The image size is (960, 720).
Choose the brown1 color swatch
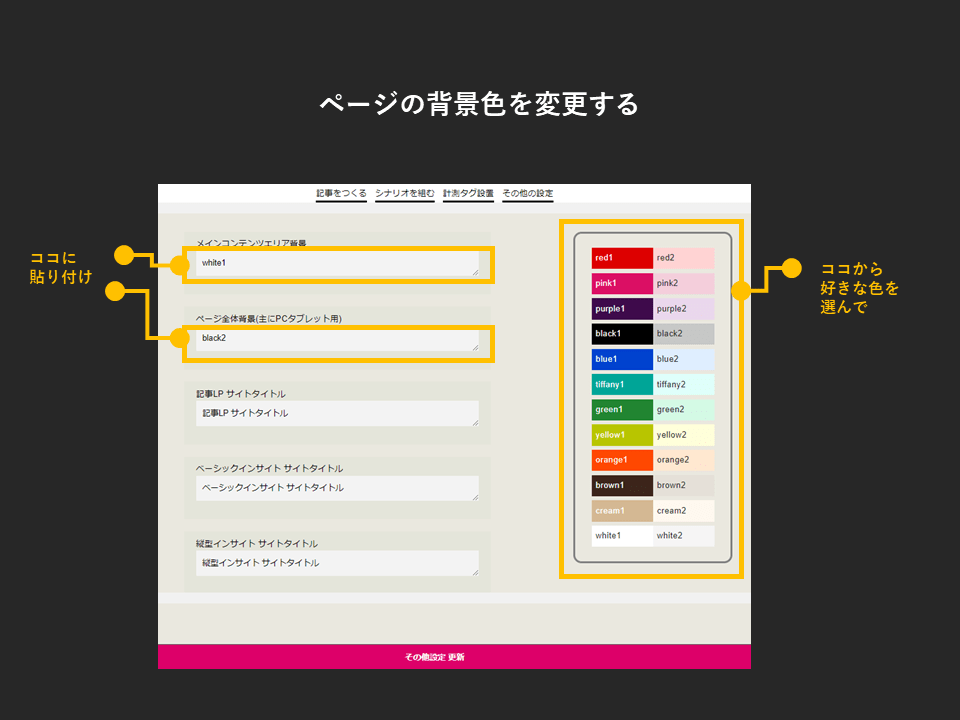coord(621,485)
